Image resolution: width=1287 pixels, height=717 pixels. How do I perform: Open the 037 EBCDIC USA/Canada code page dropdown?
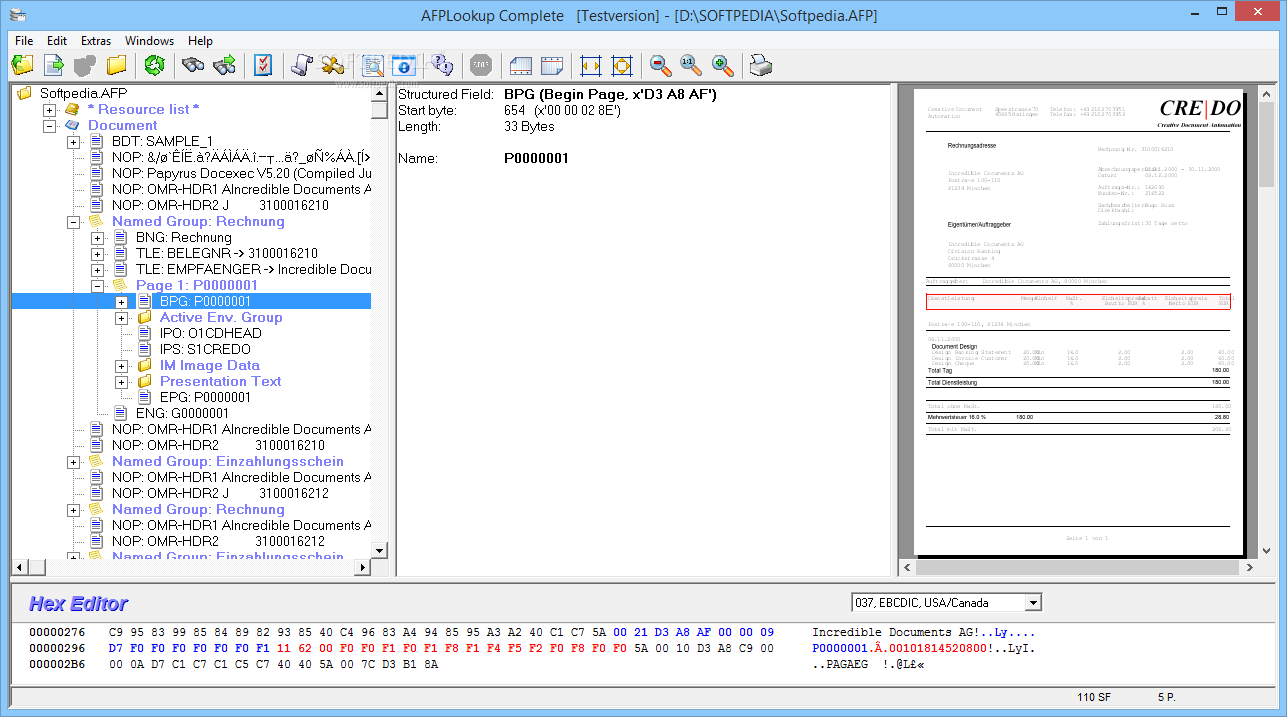coord(1033,602)
